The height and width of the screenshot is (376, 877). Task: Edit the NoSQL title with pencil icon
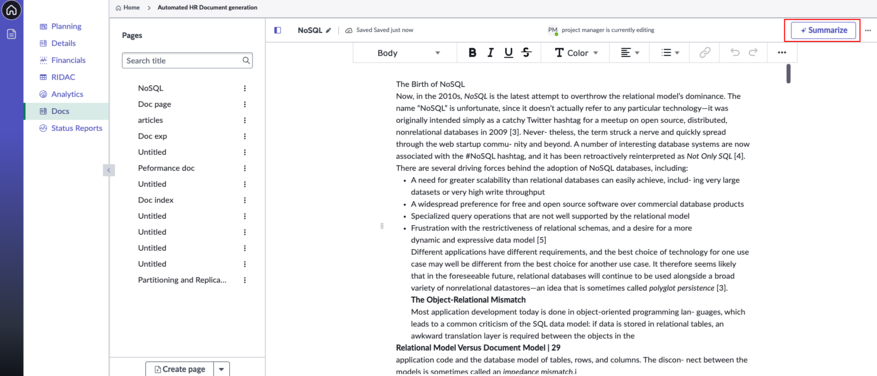(329, 30)
